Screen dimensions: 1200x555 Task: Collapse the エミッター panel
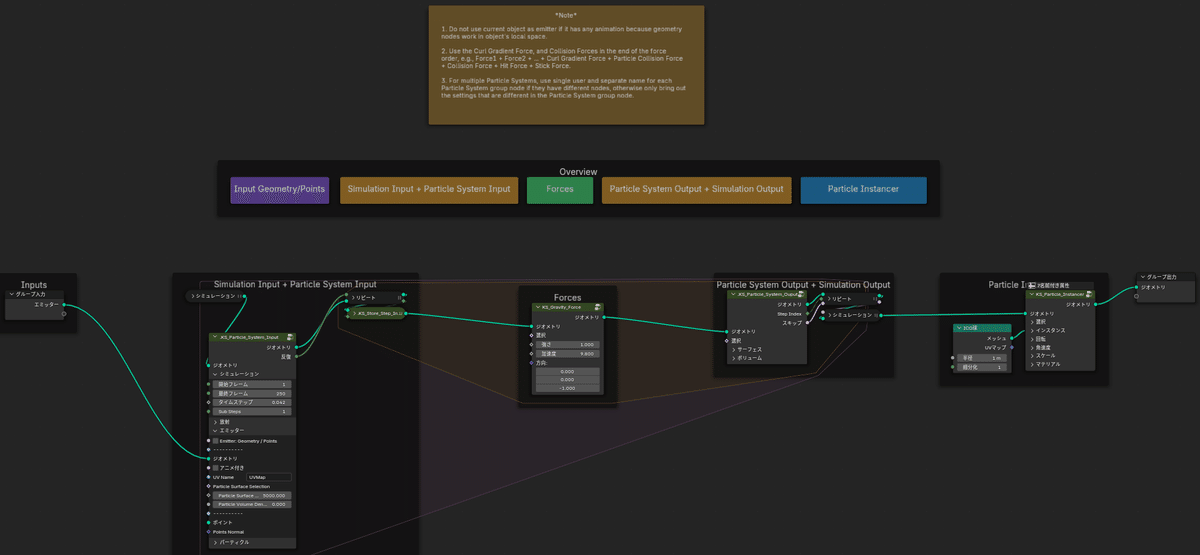pos(215,430)
